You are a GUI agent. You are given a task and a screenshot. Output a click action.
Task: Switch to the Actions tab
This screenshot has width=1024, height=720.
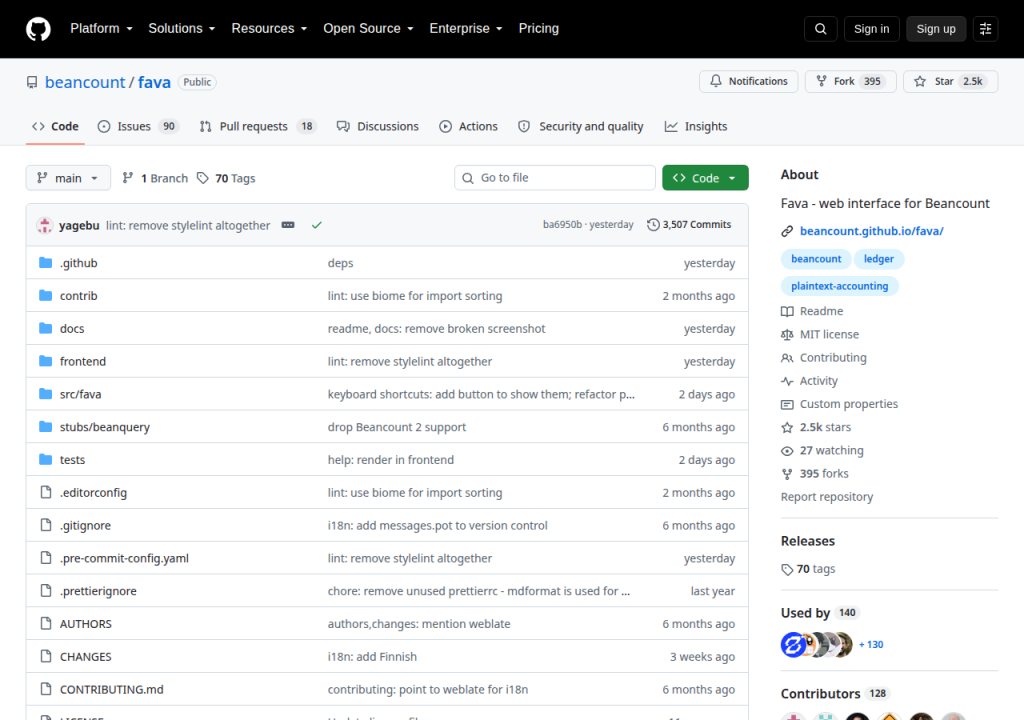468,126
